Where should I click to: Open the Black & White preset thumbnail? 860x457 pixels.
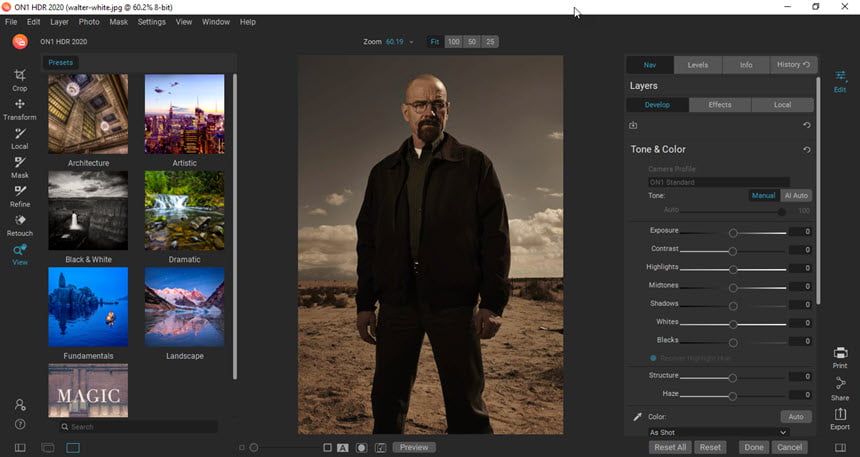click(88, 210)
